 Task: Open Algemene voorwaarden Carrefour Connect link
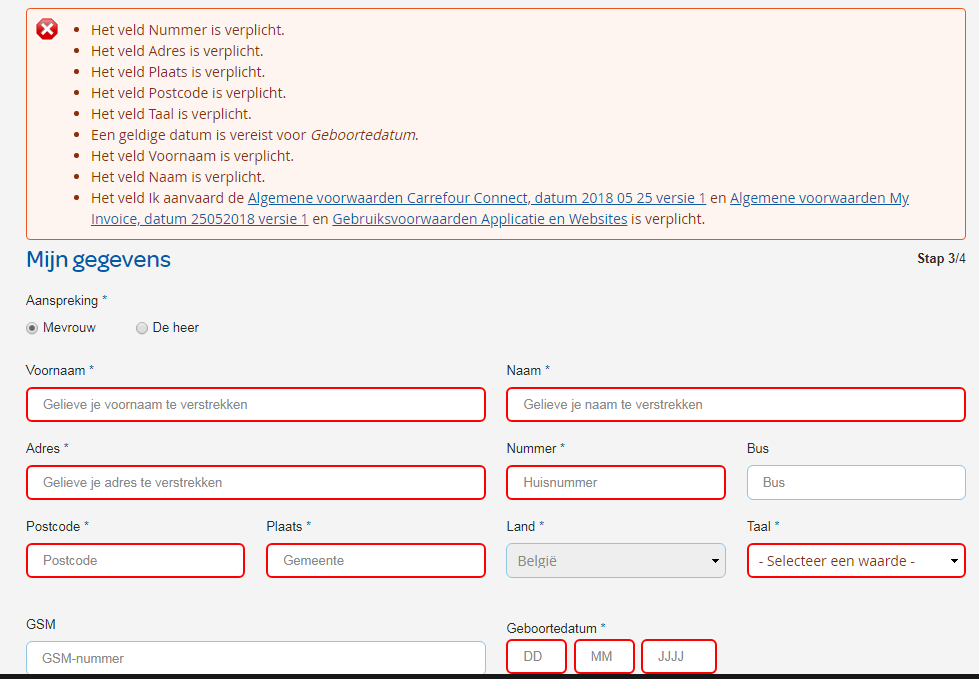(477, 198)
